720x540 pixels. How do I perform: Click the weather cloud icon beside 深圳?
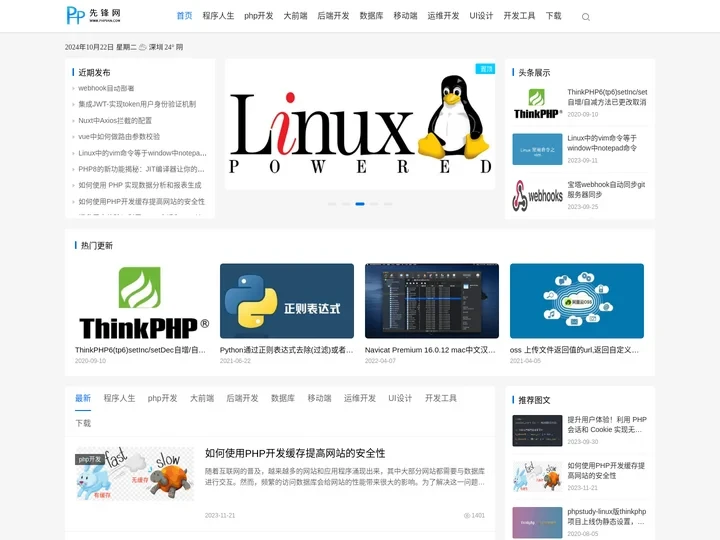click(143, 47)
